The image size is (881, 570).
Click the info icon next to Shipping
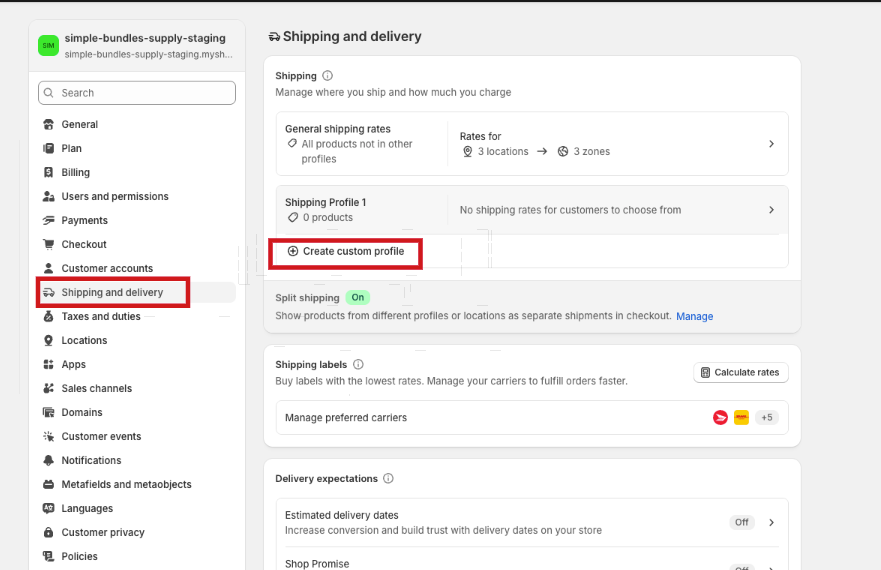(x=328, y=75)
